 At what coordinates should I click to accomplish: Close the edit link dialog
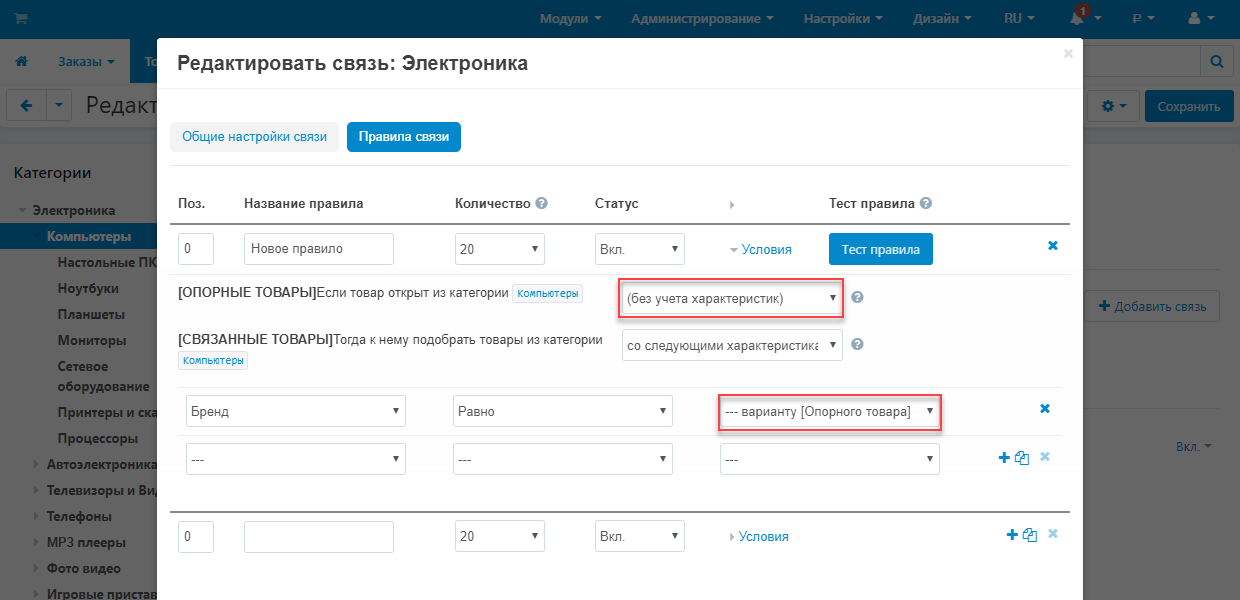point(1068,54)
